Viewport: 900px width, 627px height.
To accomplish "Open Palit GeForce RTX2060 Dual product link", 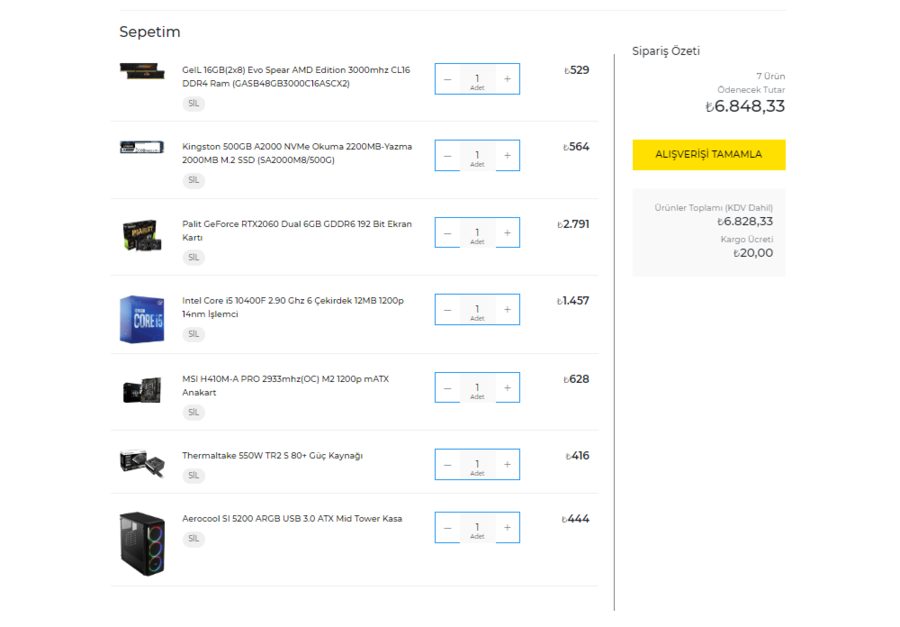I will coord(297,231).
